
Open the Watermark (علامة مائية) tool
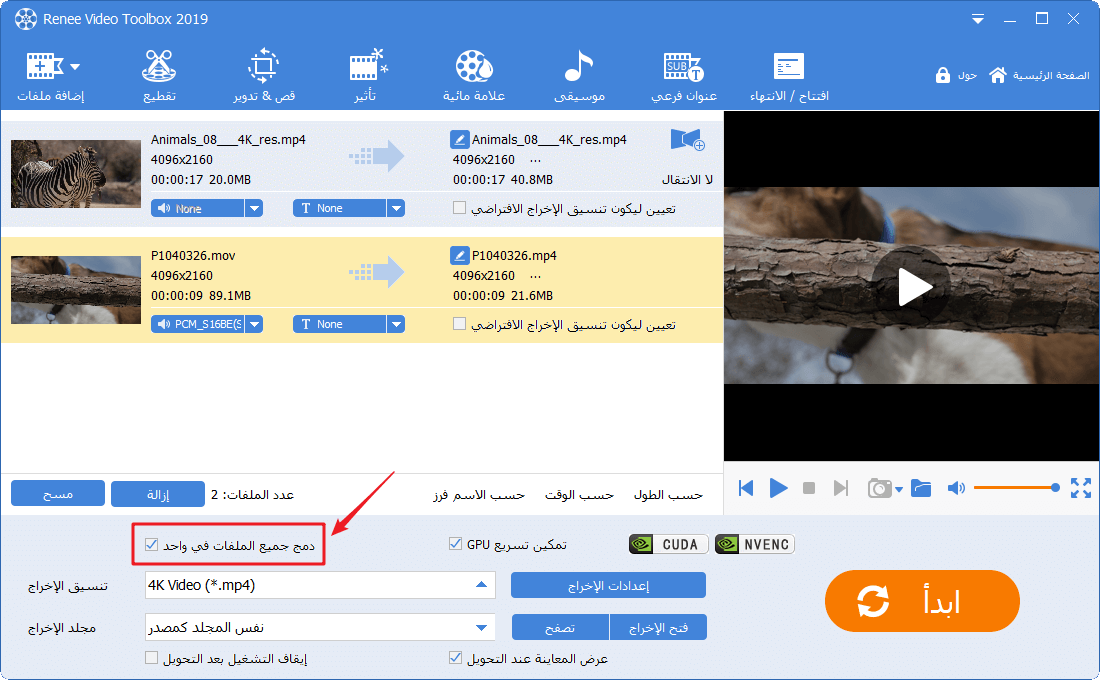point(474,76)
